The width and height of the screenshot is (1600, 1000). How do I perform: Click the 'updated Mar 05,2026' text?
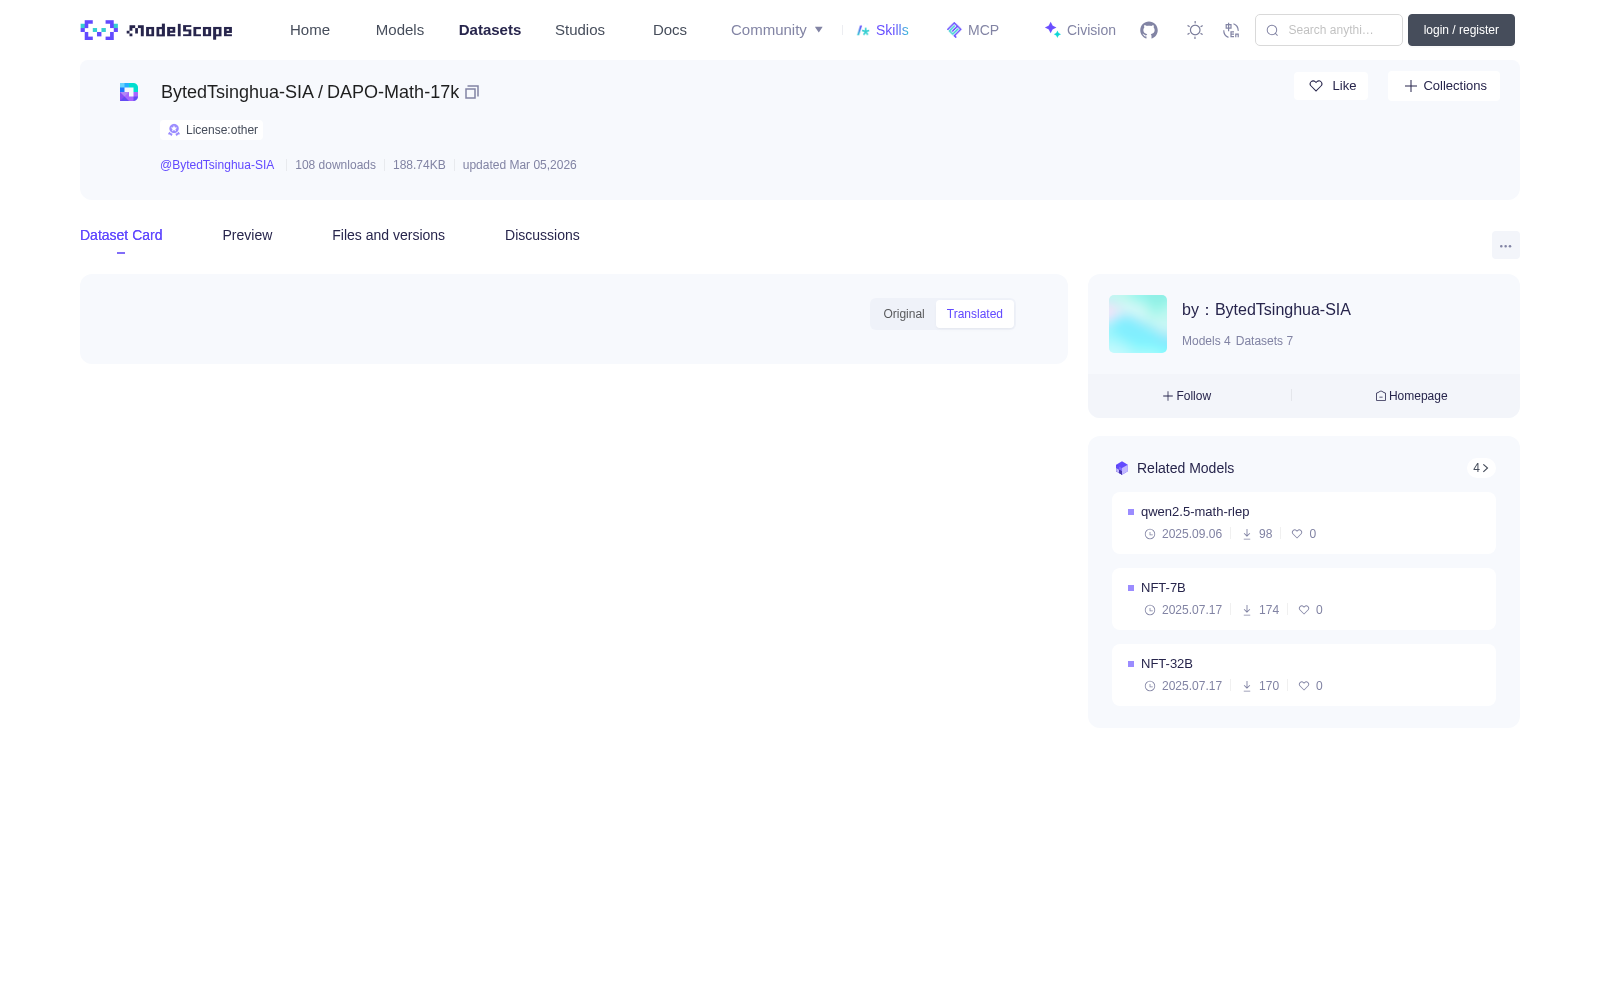point(519,165)
